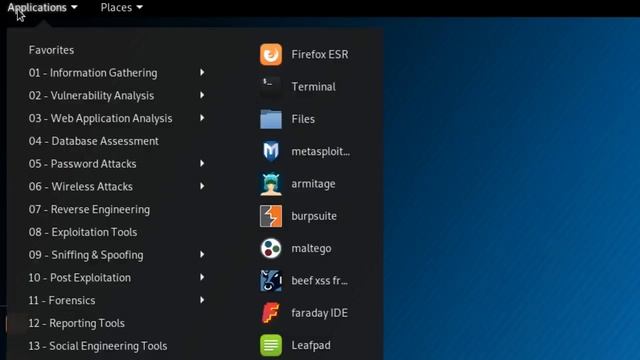Open the Terminal icon
Viewport: 640px width, 360px height.
[x=271, y=87]
